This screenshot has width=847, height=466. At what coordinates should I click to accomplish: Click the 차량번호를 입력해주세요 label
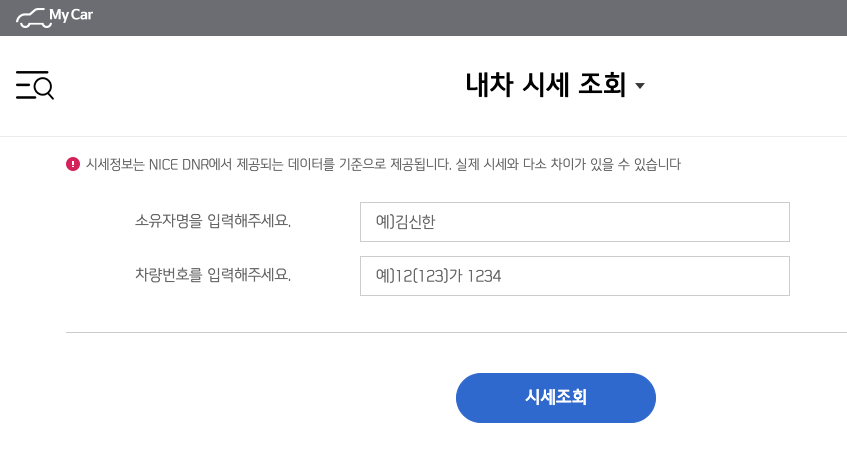coord(213,275)
